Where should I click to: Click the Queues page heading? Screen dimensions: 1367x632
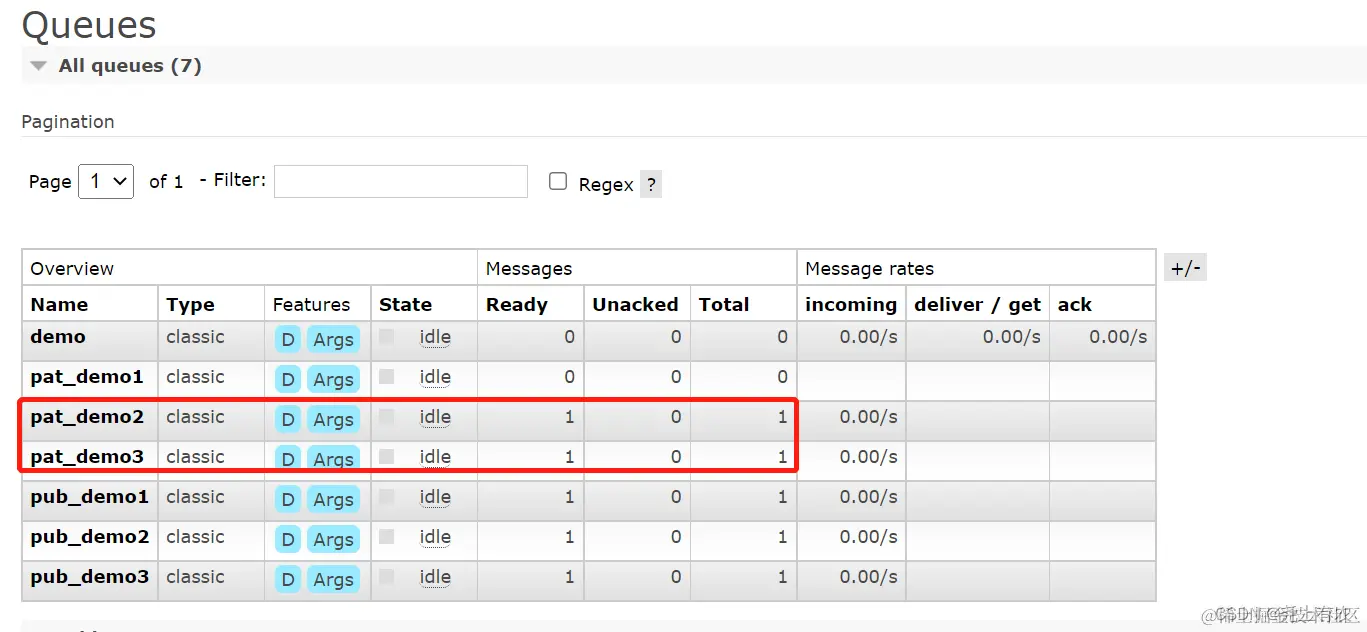(x=89, y=25)
